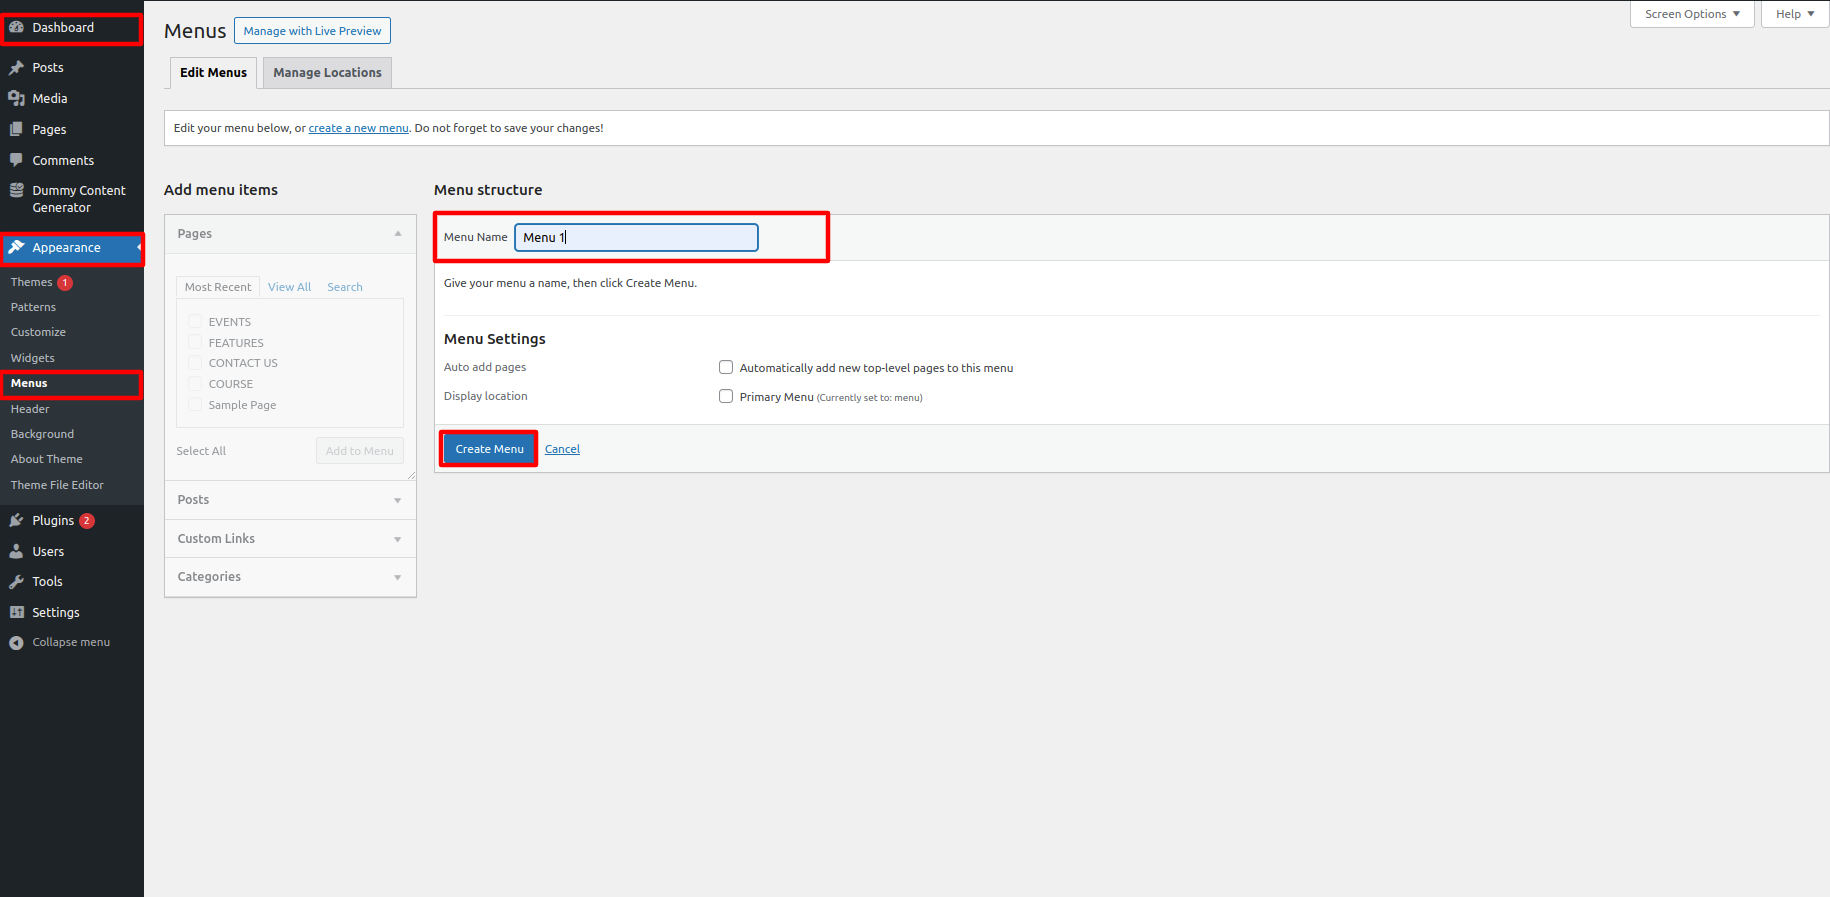Click the Select All label

(x=201, y=452)
